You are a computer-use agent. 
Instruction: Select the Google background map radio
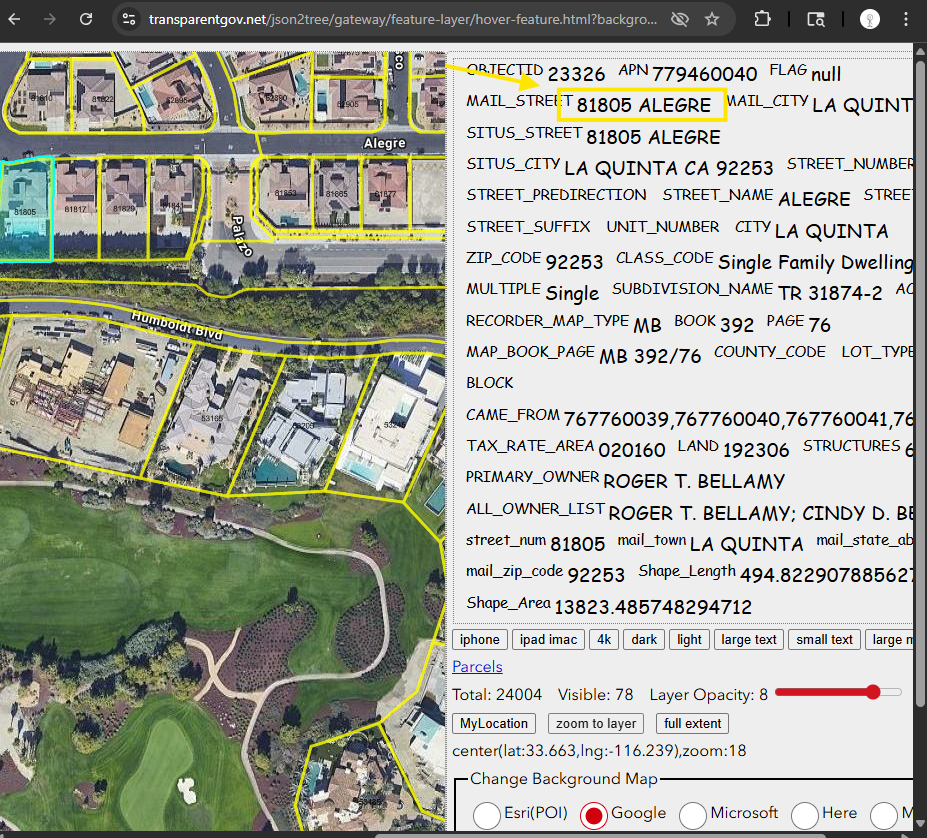(x=594, y=815)
